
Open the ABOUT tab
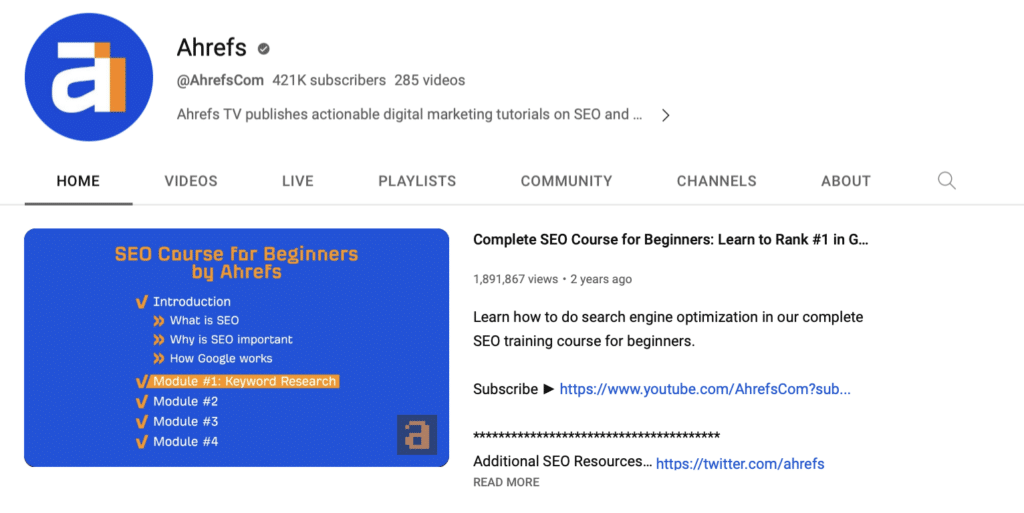(x=846, y=181)
